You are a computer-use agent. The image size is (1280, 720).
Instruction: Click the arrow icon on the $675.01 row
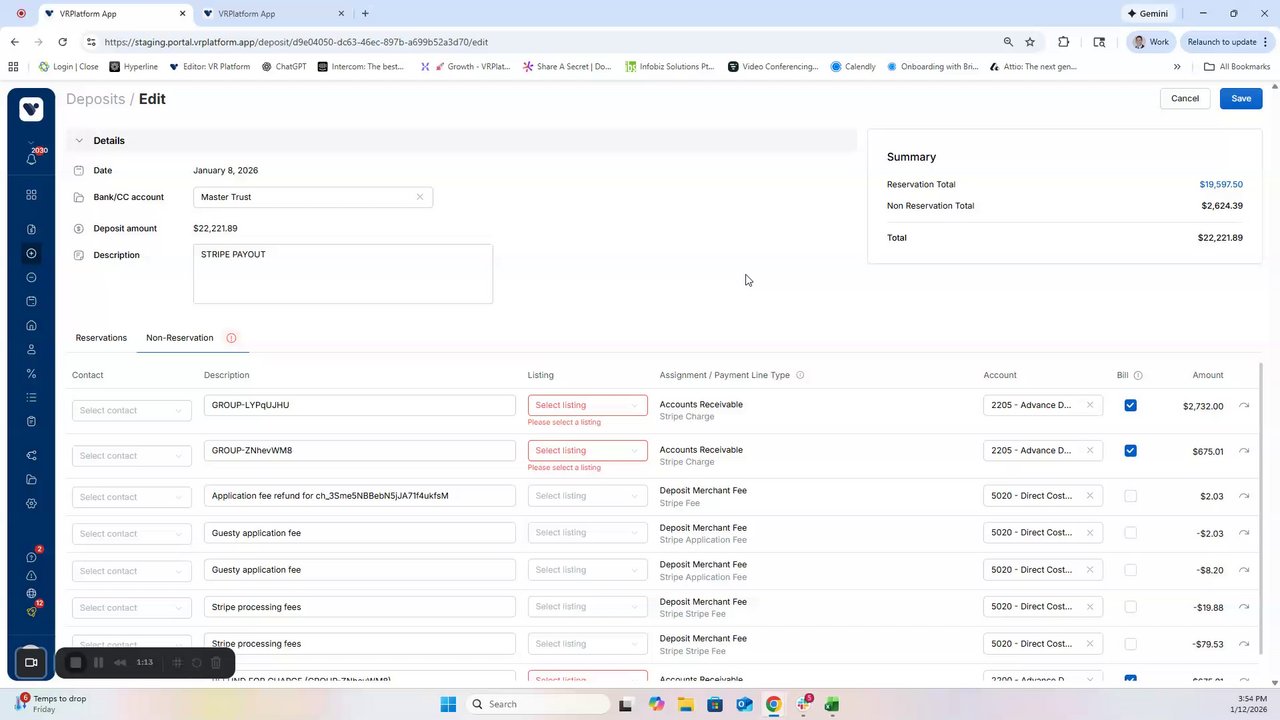(1244, 451)
